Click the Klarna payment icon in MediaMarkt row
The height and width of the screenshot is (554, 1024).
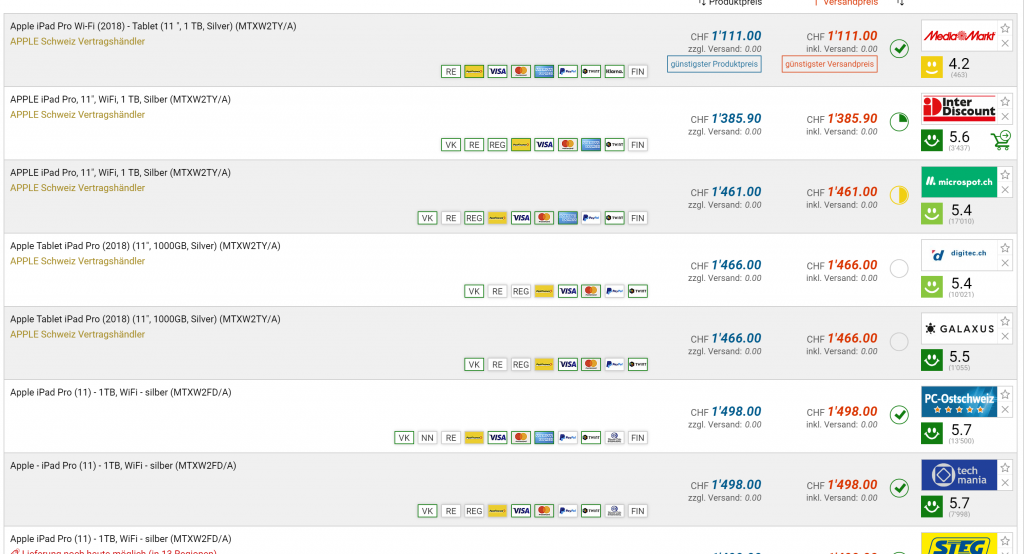point(614,71)
